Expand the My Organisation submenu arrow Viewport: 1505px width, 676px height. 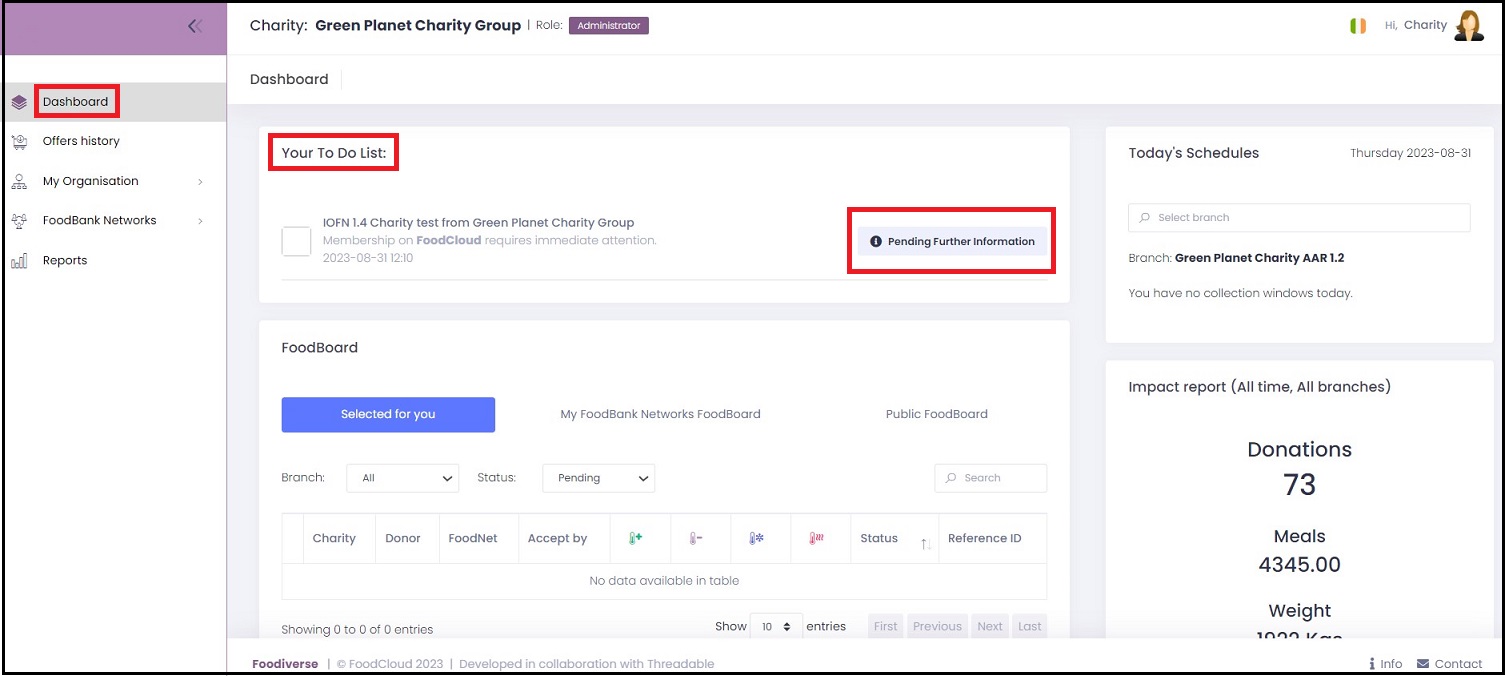(200, 181)
